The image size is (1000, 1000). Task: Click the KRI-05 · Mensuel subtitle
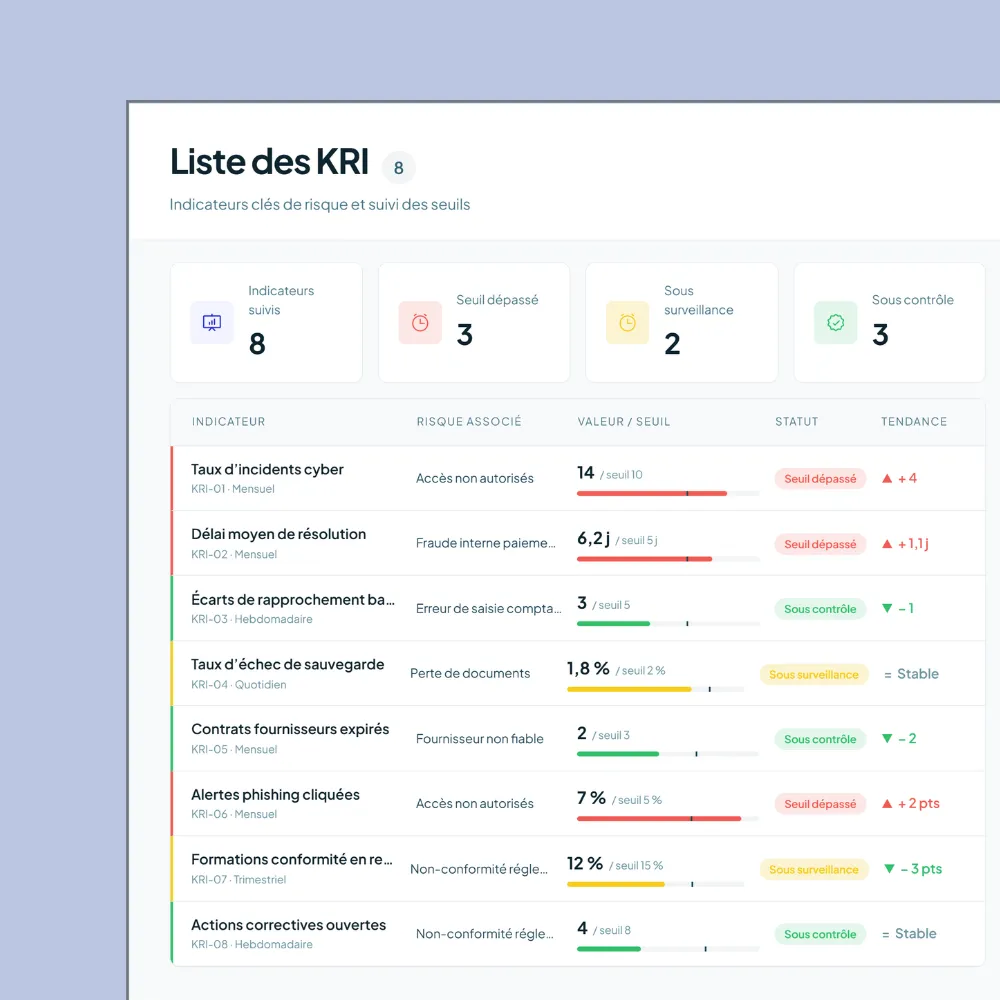coord(234,749)
